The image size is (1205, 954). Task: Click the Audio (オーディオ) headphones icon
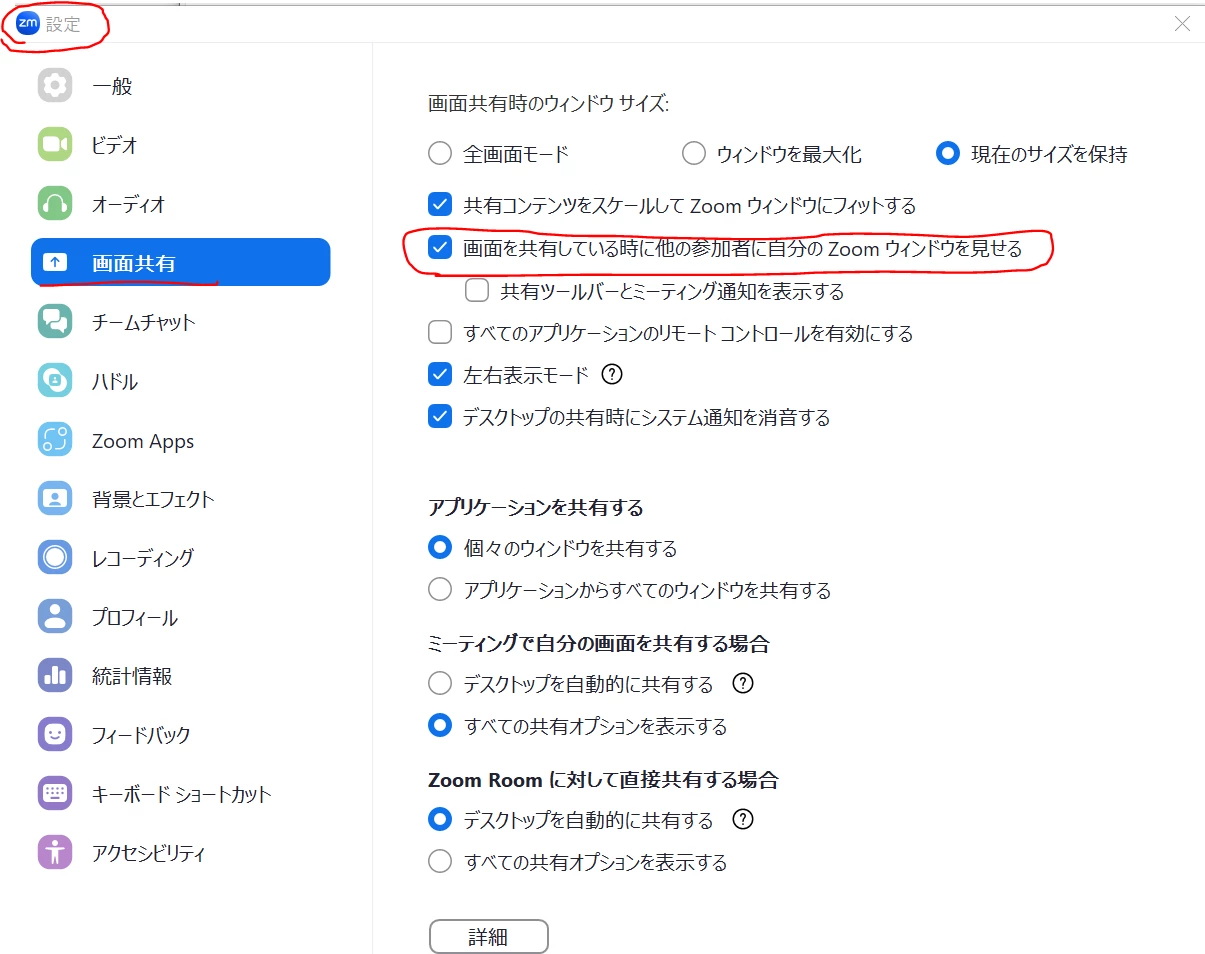click(55, 204)
